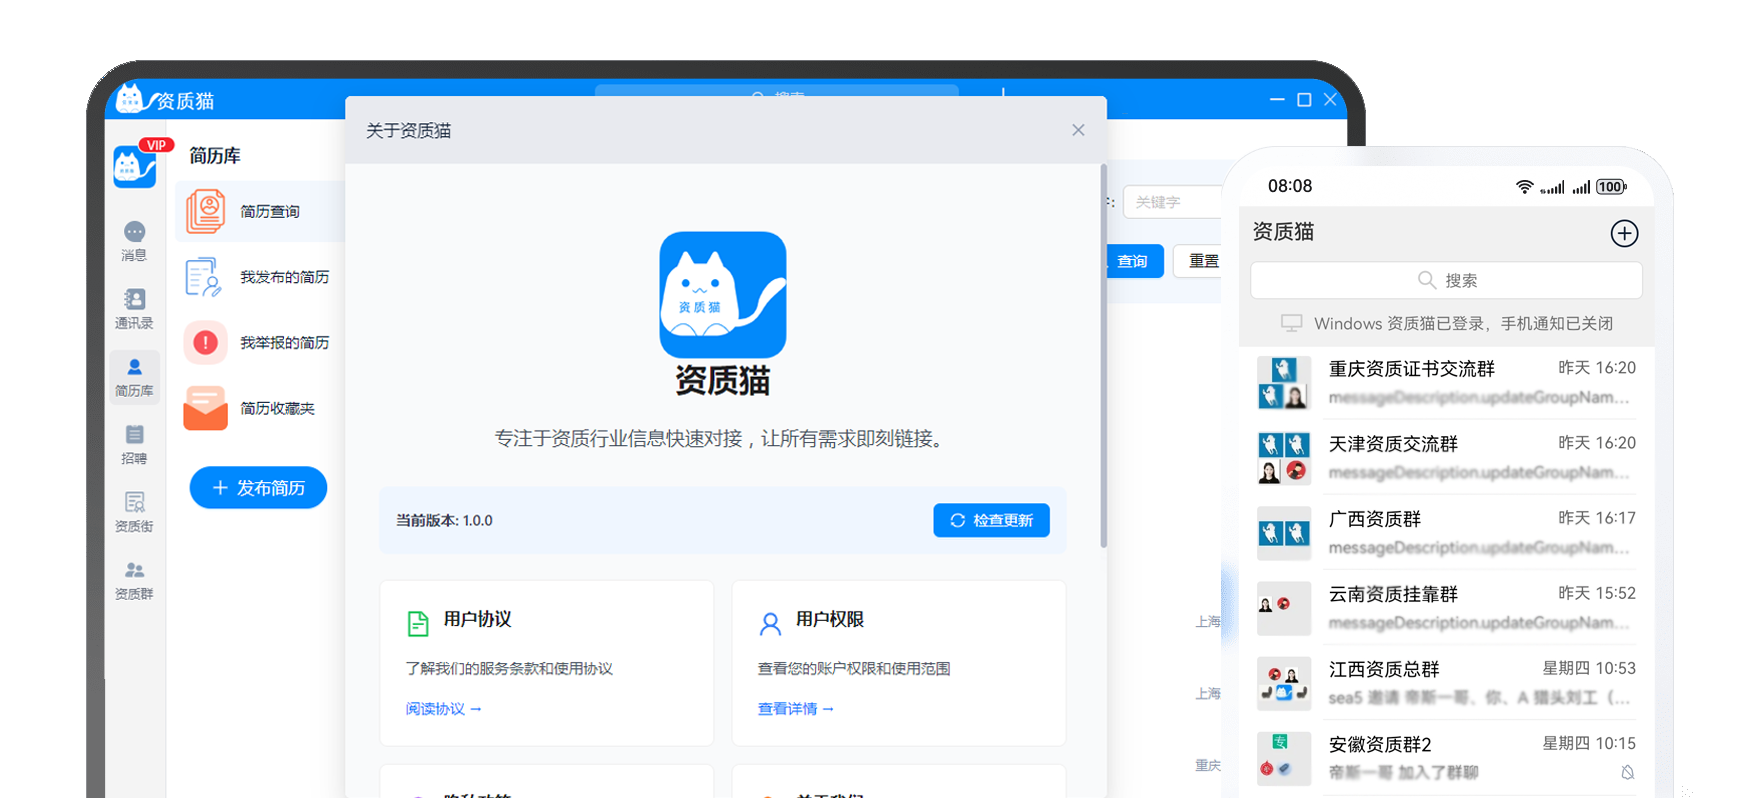Tap the 江西资质总群 group avatar
The width and height of the screenshot is (1744, 798).
pos(1284,683)
